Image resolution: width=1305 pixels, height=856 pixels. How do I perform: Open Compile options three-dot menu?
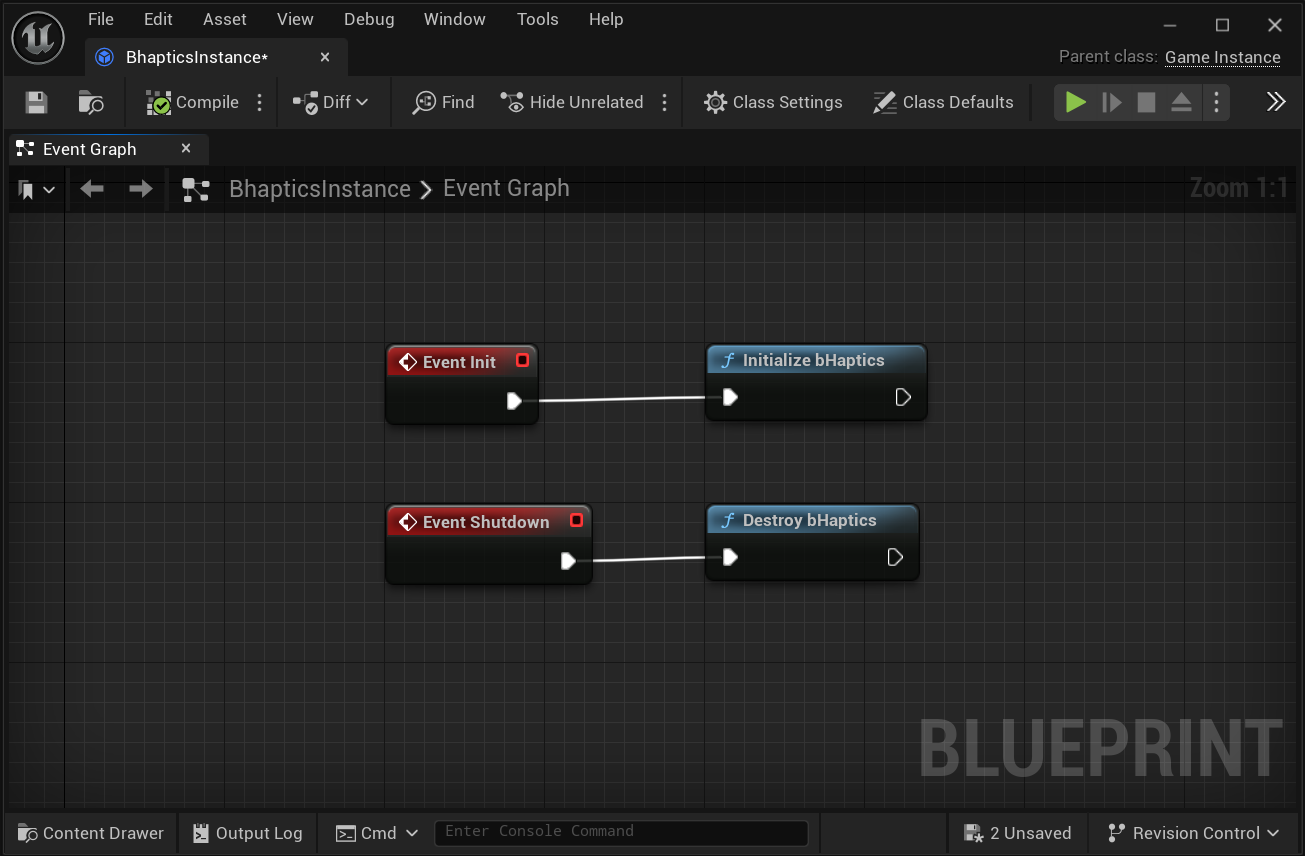tap(260, 102)
